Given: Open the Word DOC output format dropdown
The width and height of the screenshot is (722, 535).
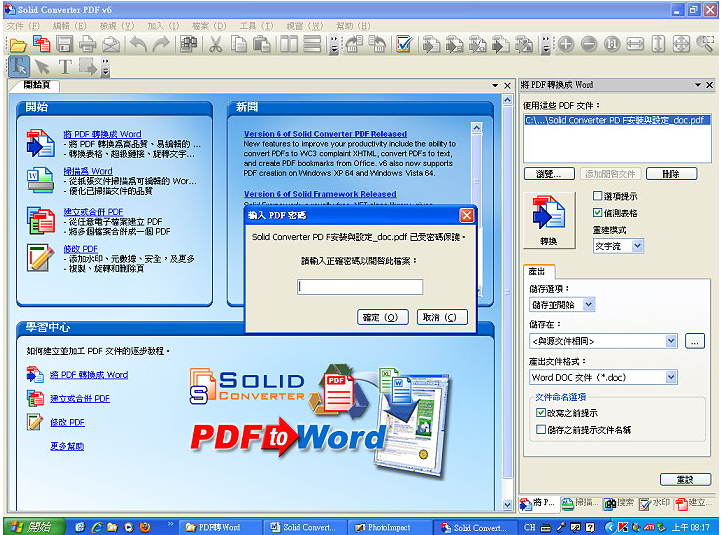Looking at the screenshot, I should 671,378.
